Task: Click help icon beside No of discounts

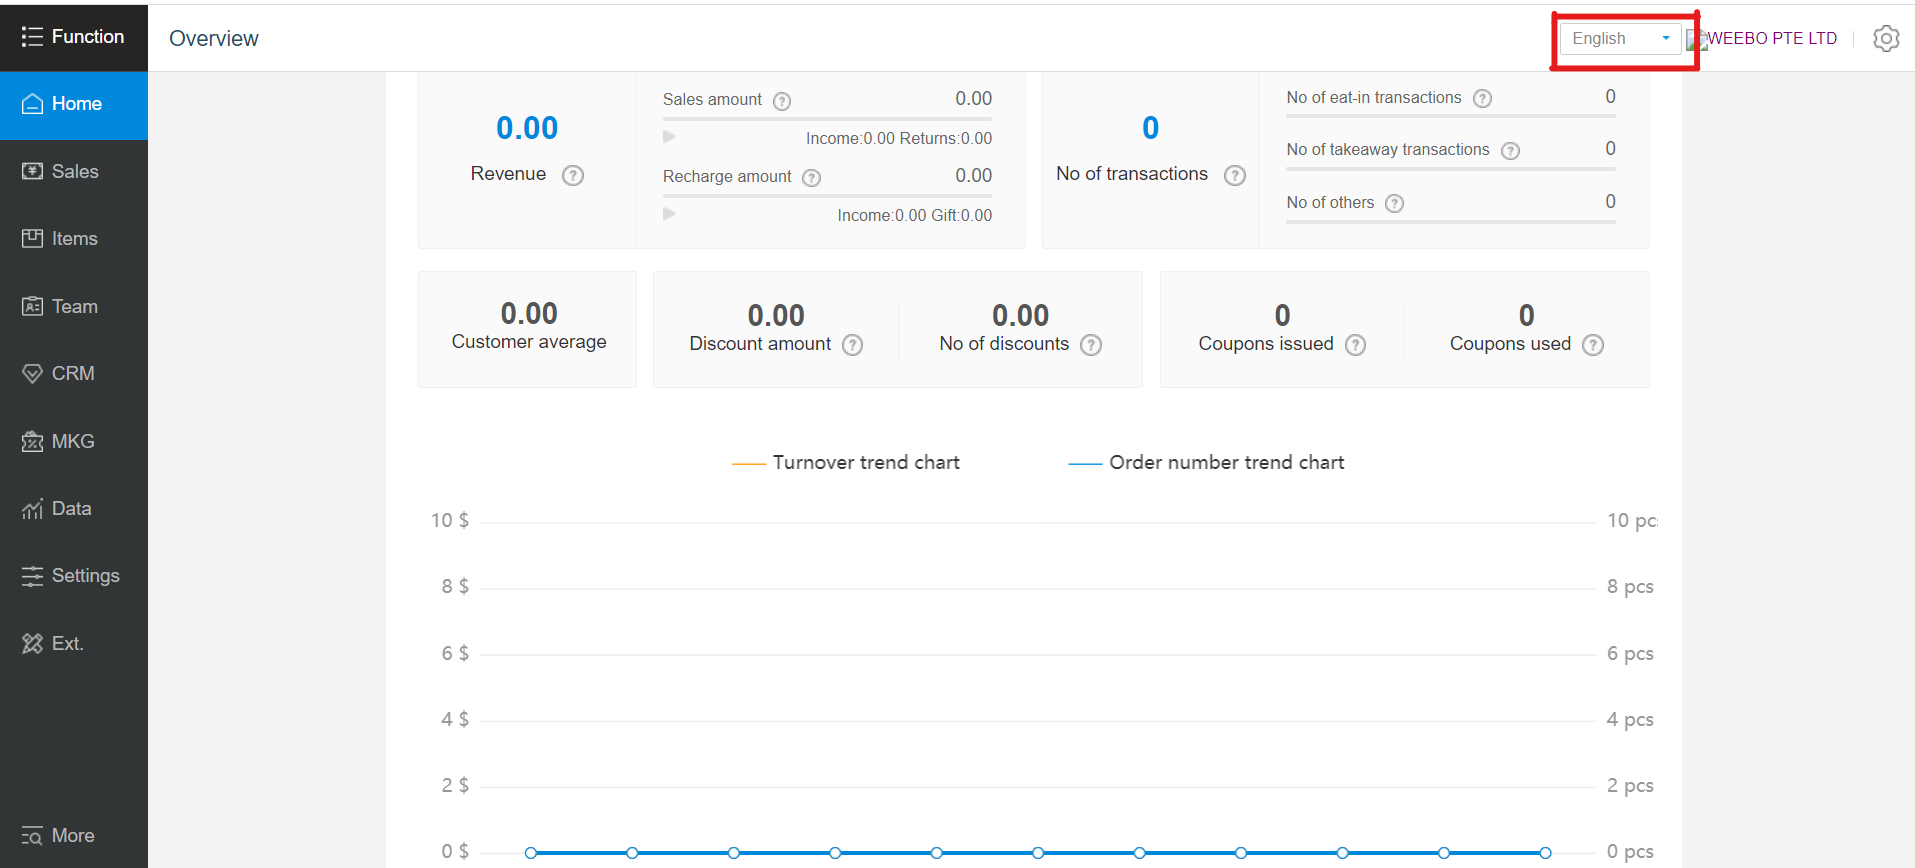Action: (x=1091, y=345)
